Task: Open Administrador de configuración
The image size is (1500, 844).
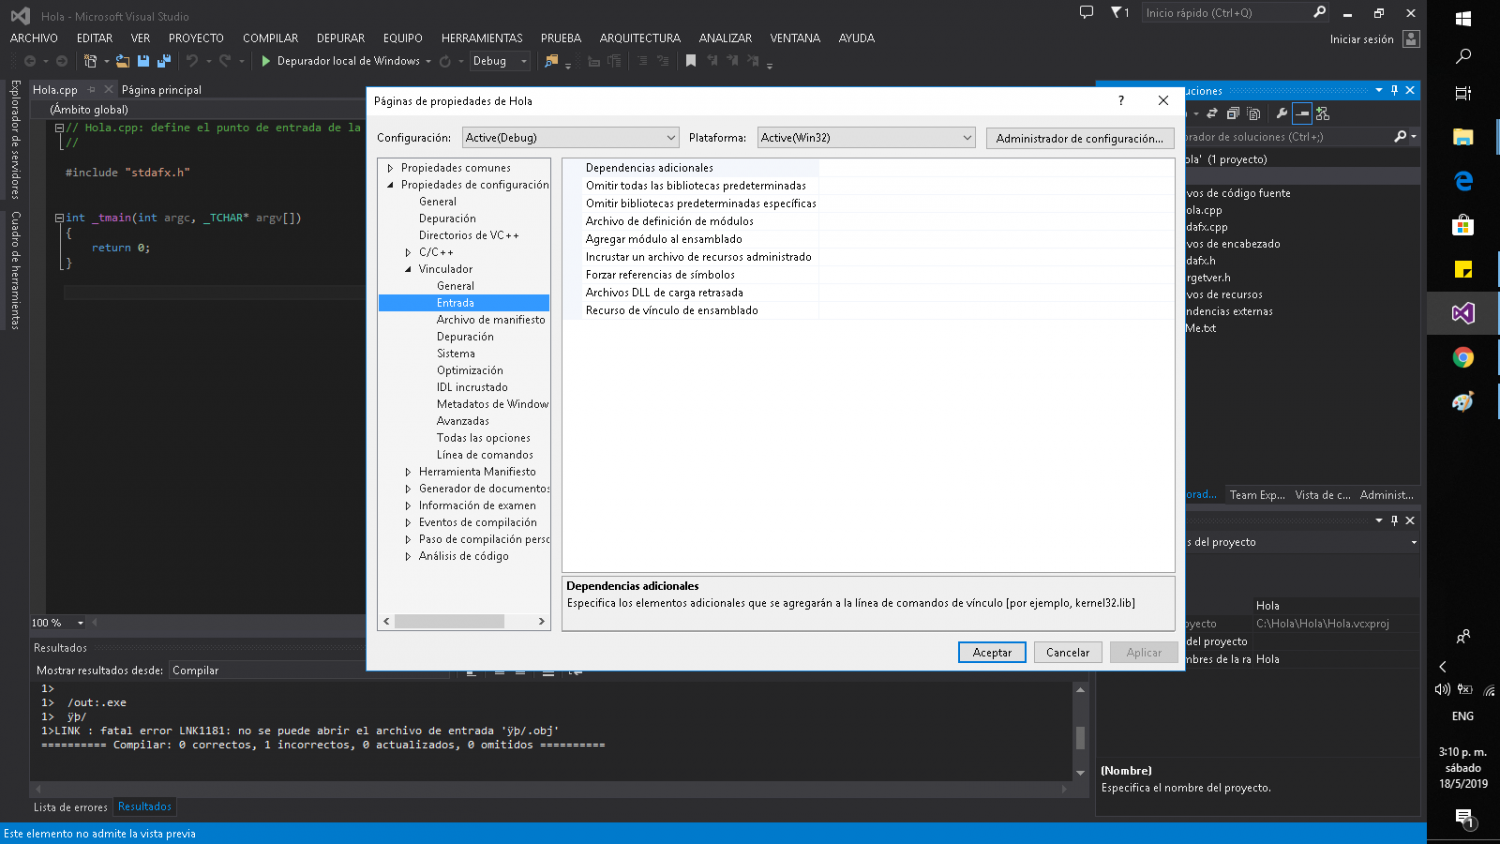Action: [1080, 138]
